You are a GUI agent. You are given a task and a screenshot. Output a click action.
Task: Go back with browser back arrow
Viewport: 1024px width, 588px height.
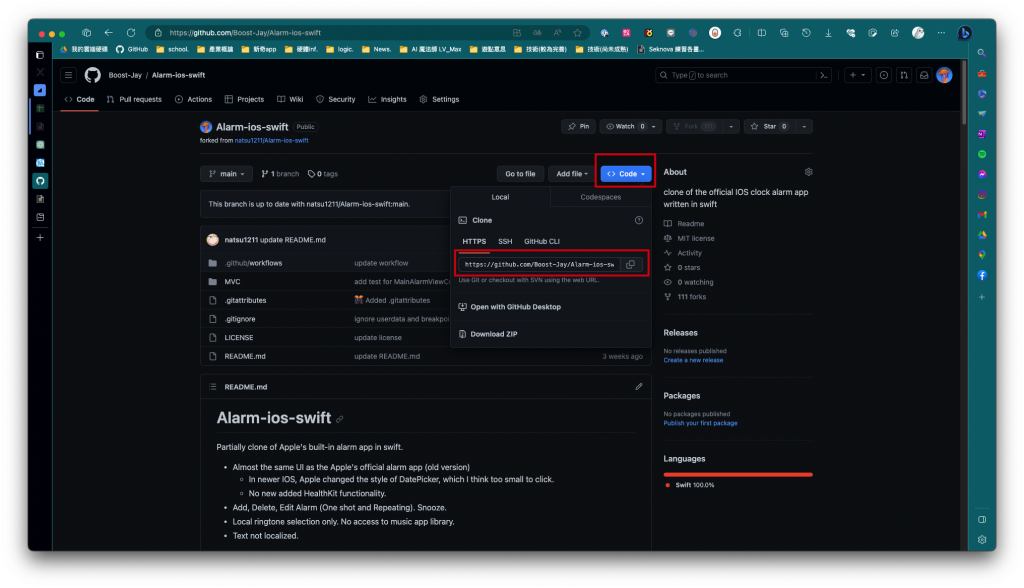tap(108, 33)
